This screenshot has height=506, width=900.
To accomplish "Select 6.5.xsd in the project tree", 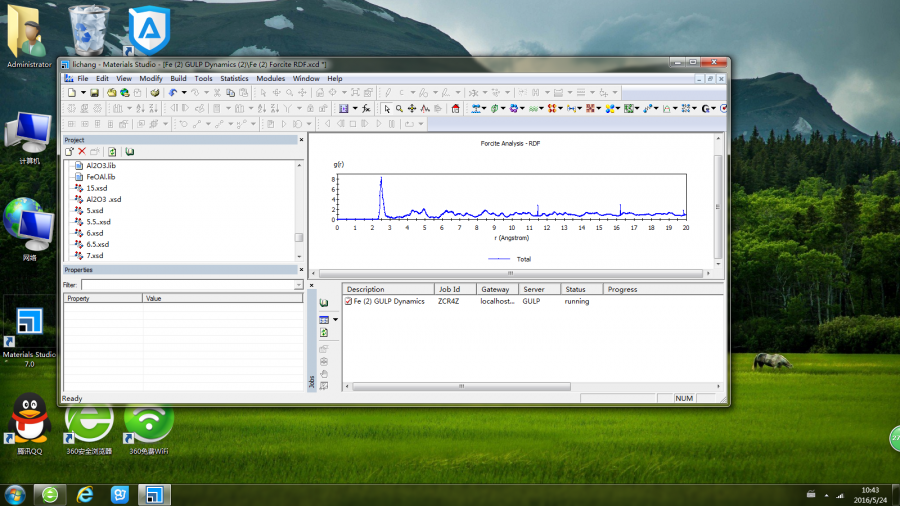I will pos(97,244).
